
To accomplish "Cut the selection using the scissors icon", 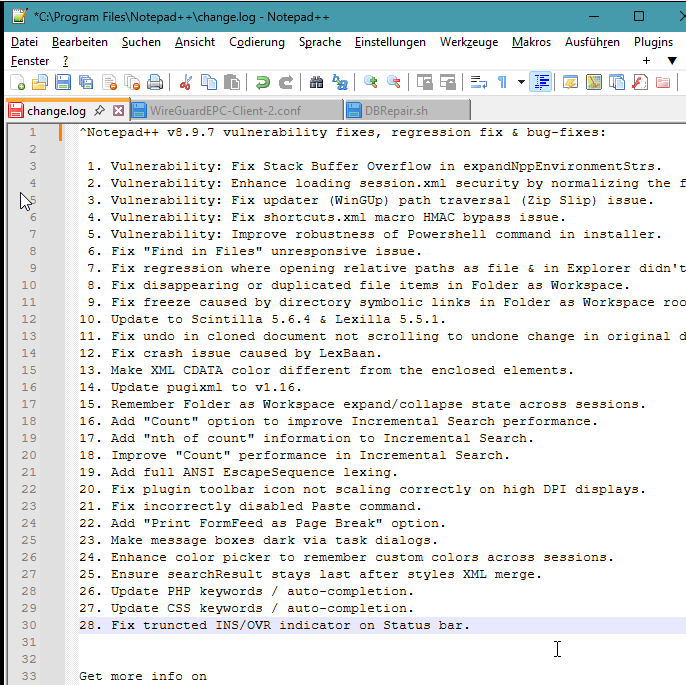I will click(186, 82).
